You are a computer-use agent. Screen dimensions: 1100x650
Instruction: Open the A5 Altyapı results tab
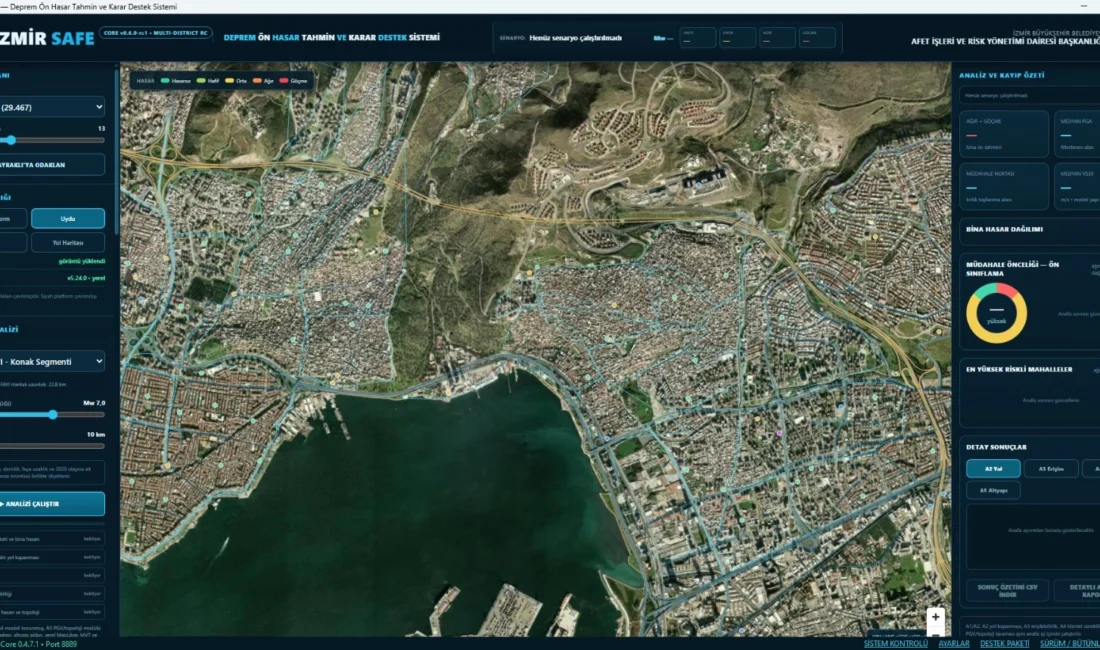pos(993,490)
